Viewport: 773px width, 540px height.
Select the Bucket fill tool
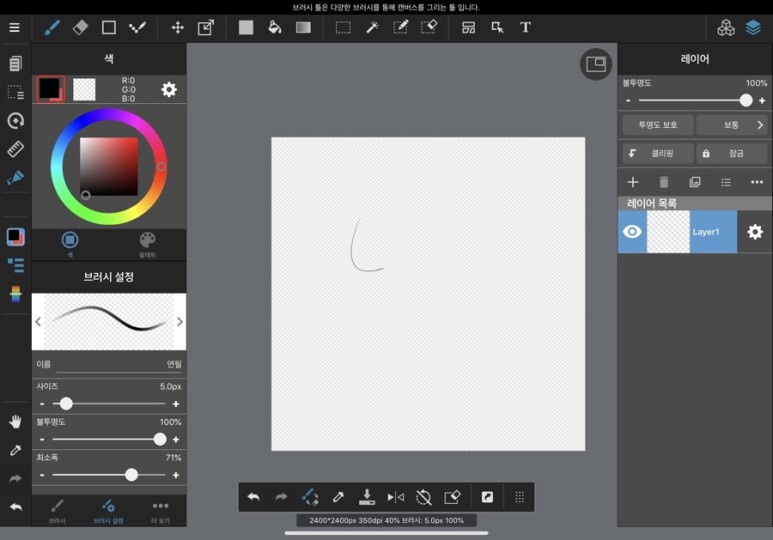coord(275,28)
